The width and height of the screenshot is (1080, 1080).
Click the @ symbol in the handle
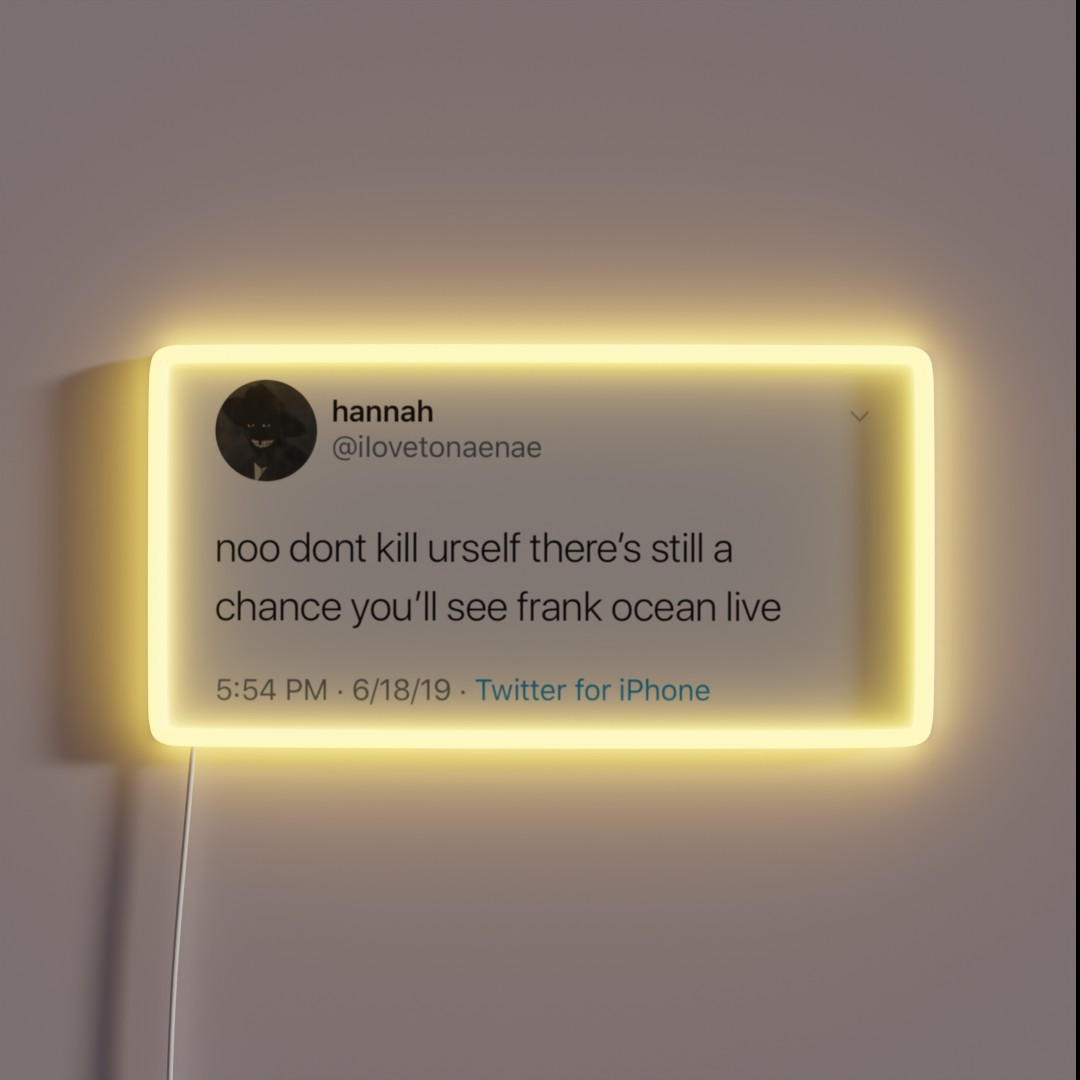coord(344,448)
